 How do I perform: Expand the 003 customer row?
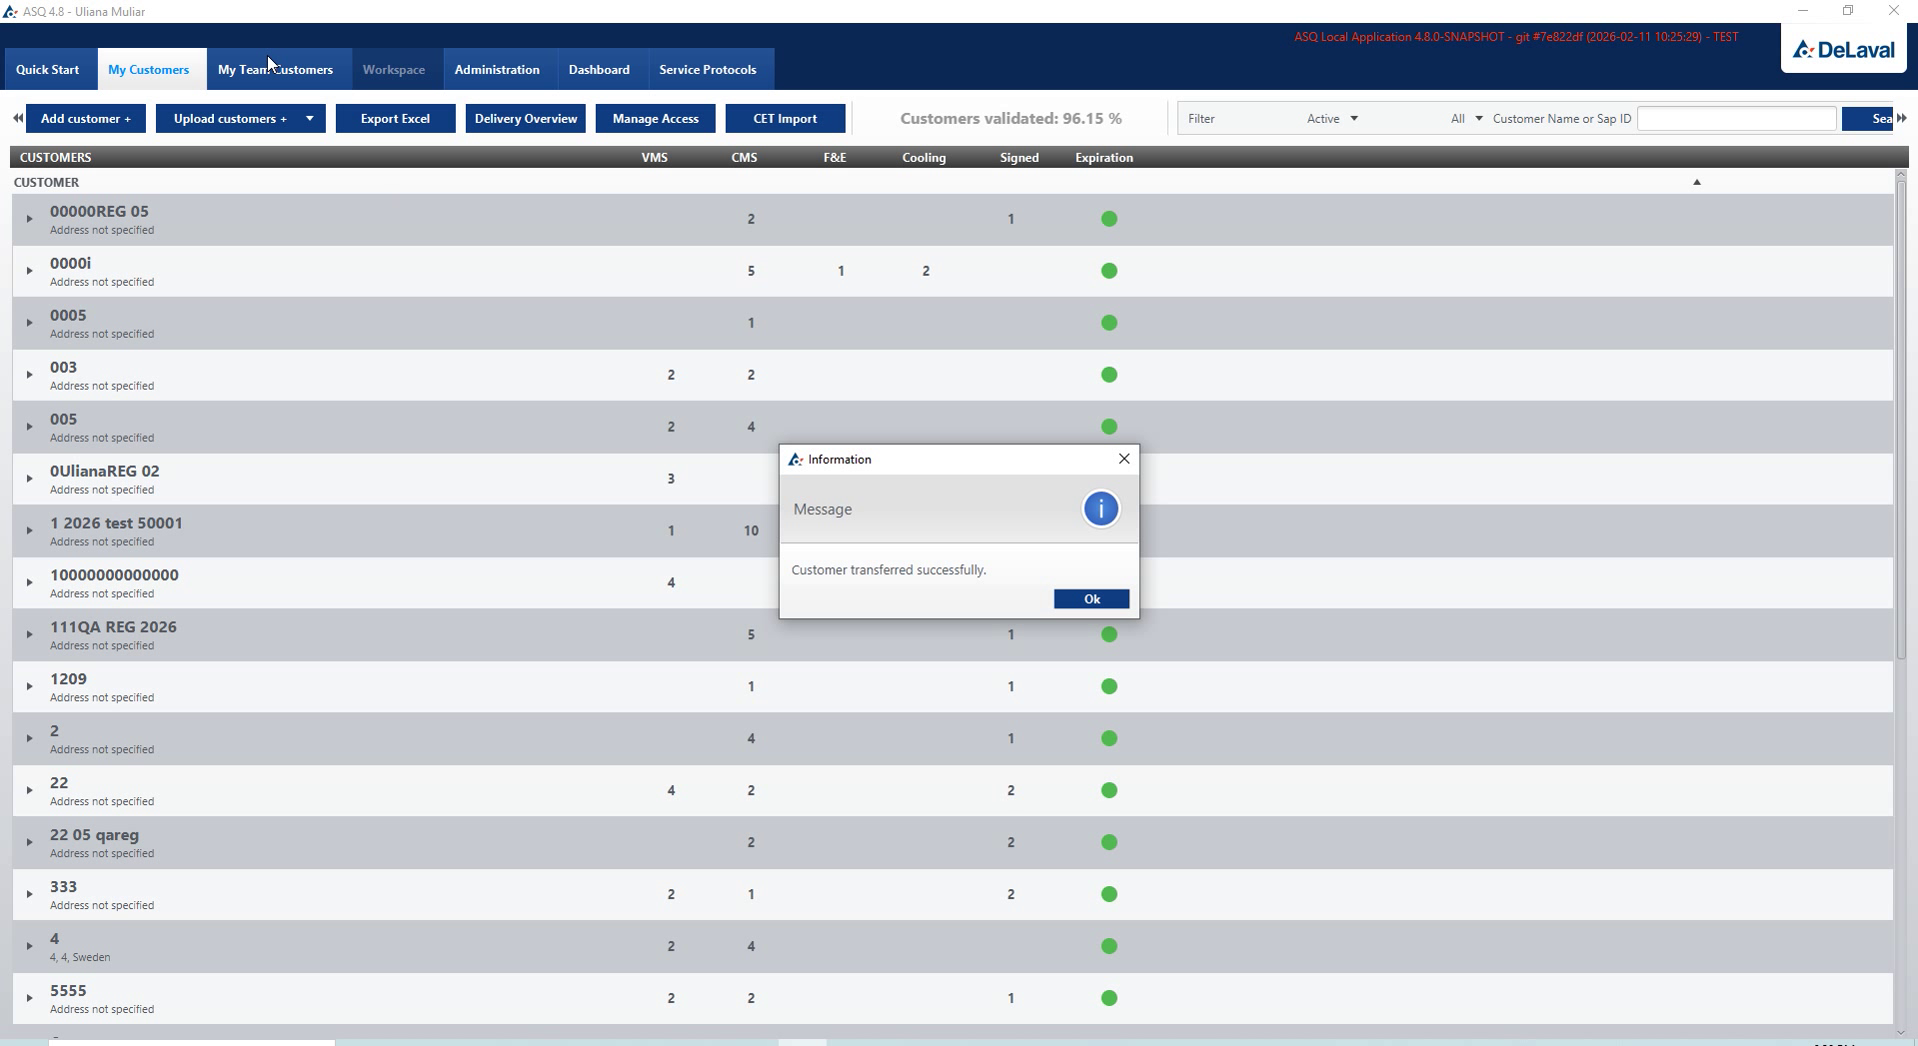pos(29,375)
